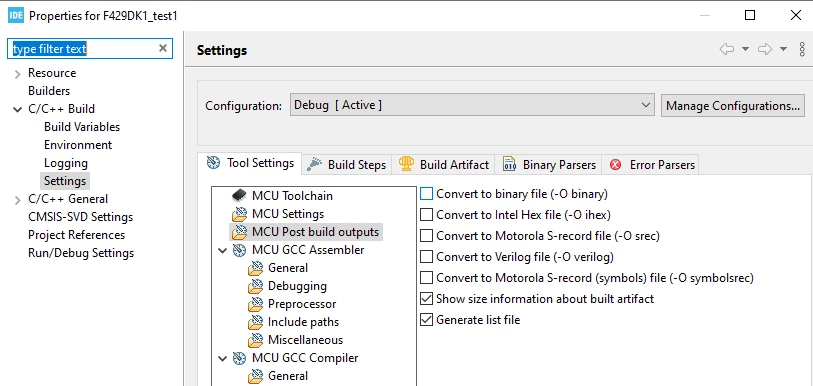This screenshot has width=813, height=386.
Task: Select Logging tree item
Action: (x=66, y=163)
